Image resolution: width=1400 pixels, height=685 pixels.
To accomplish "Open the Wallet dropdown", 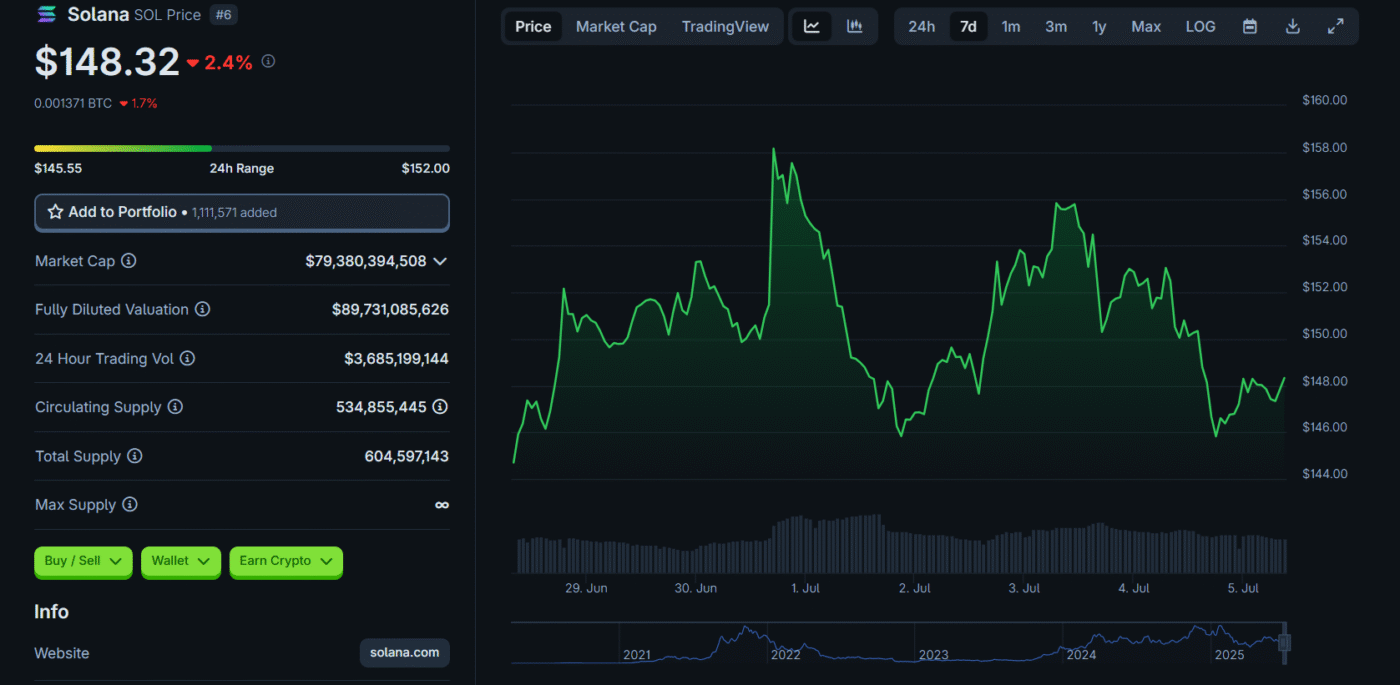I will pyautogui.click(x=181, y=561).
